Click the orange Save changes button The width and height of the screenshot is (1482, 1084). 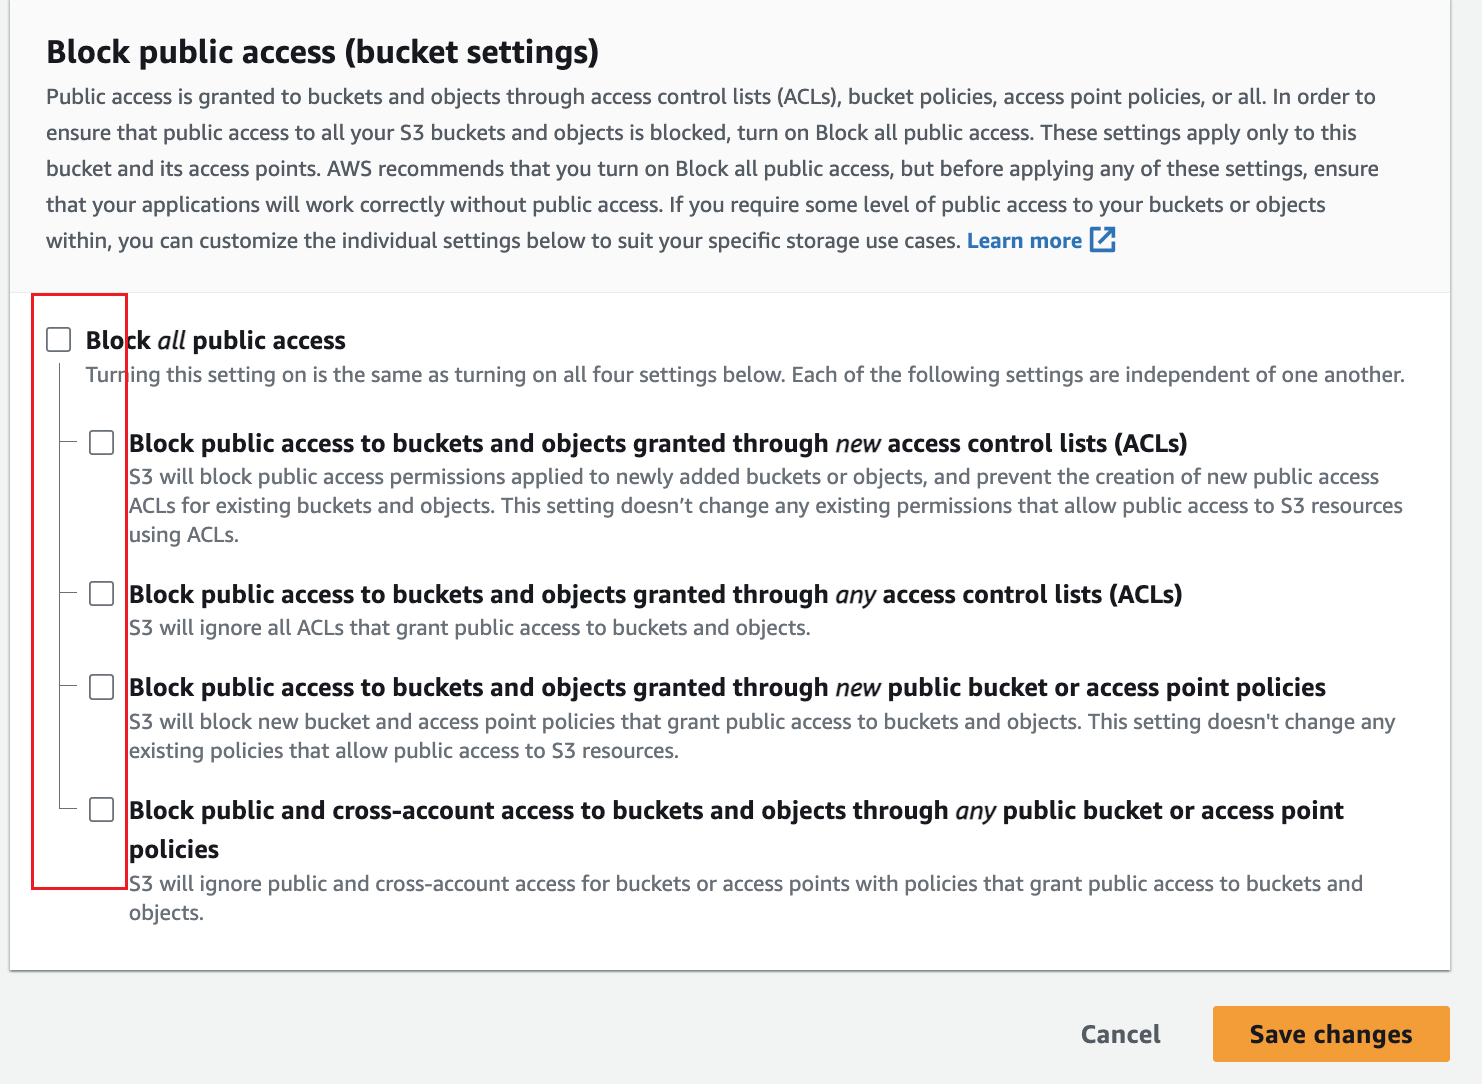(x=1330, y=1034)
